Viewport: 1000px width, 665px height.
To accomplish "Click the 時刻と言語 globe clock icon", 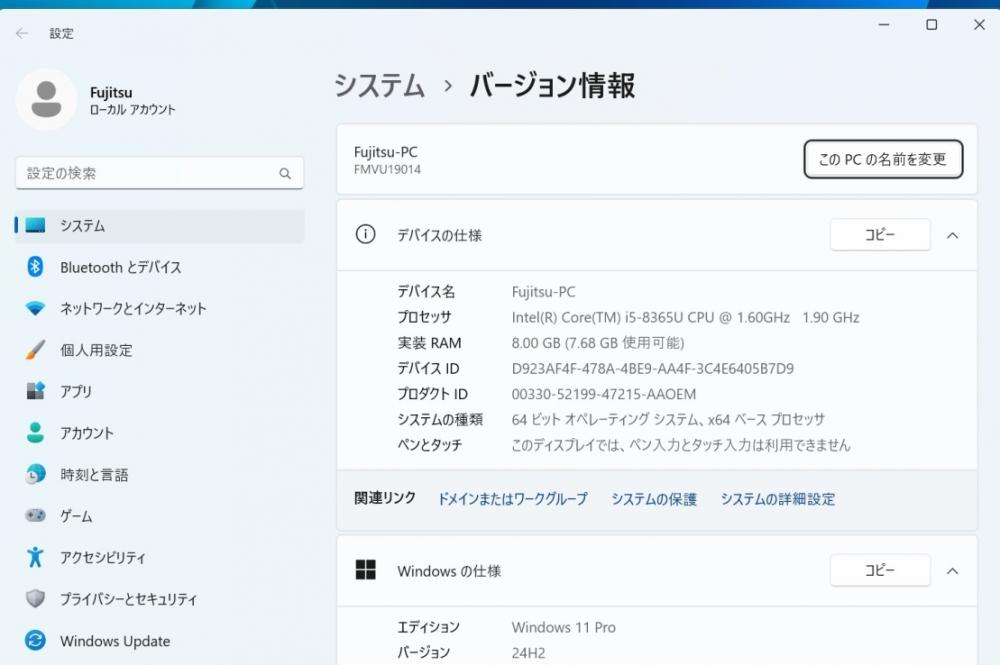I will [x=35, y=474].
